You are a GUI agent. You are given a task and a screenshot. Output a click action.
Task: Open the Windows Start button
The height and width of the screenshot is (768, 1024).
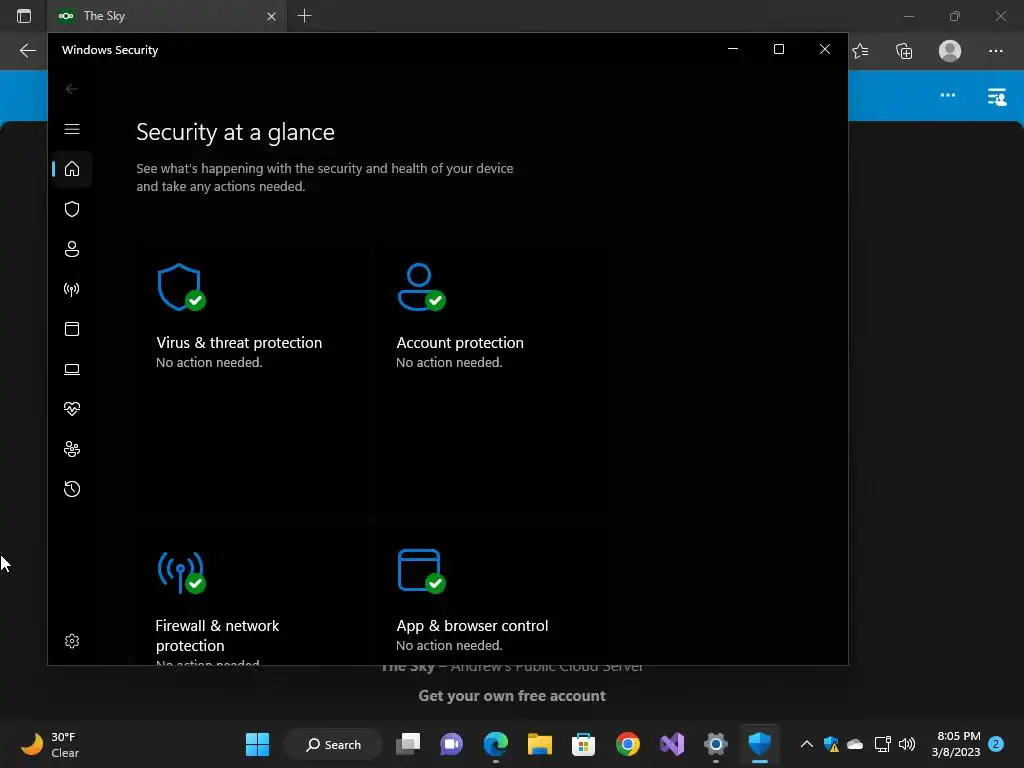pos(257,744)
